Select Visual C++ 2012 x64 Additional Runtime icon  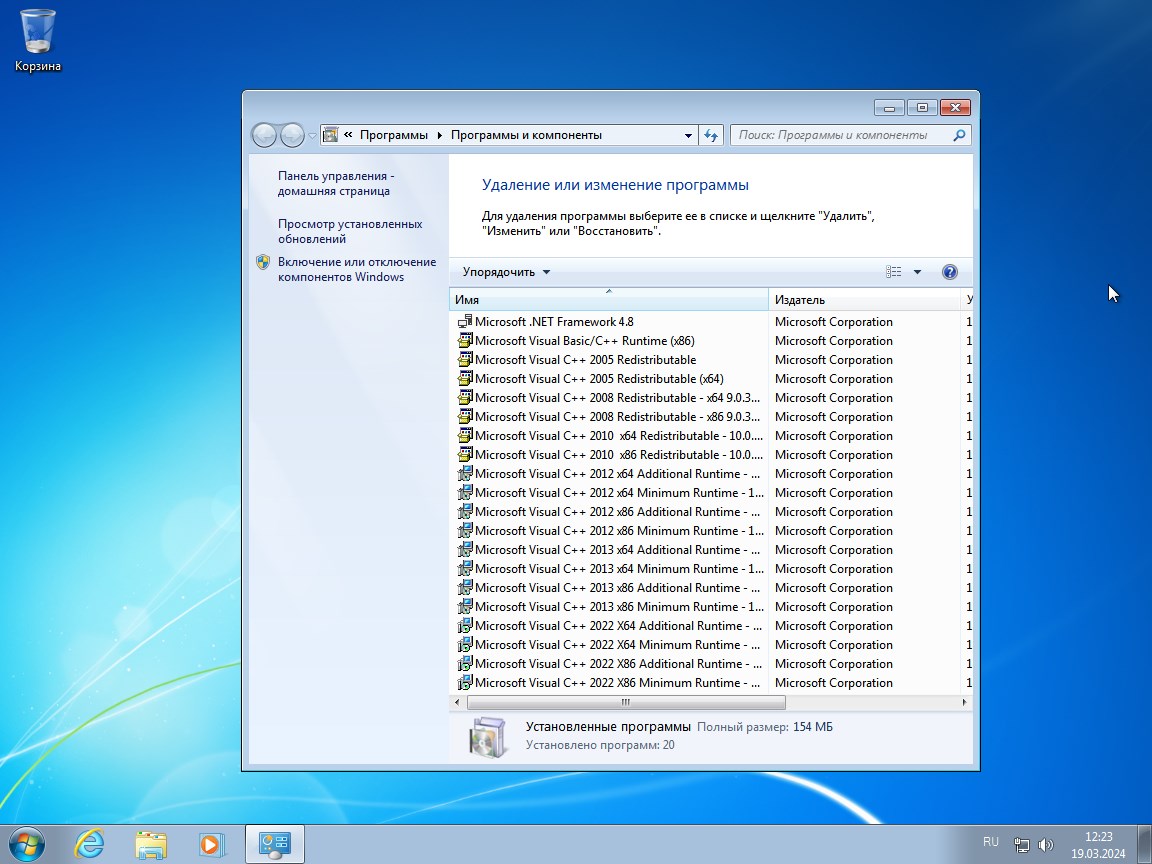coord(464,474)
